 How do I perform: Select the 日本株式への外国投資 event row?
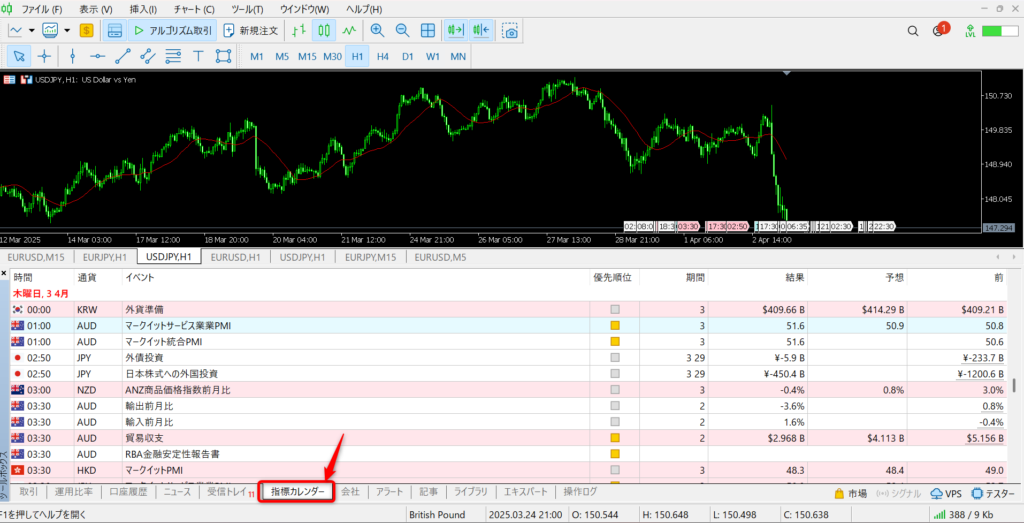(x=509, y=373)
